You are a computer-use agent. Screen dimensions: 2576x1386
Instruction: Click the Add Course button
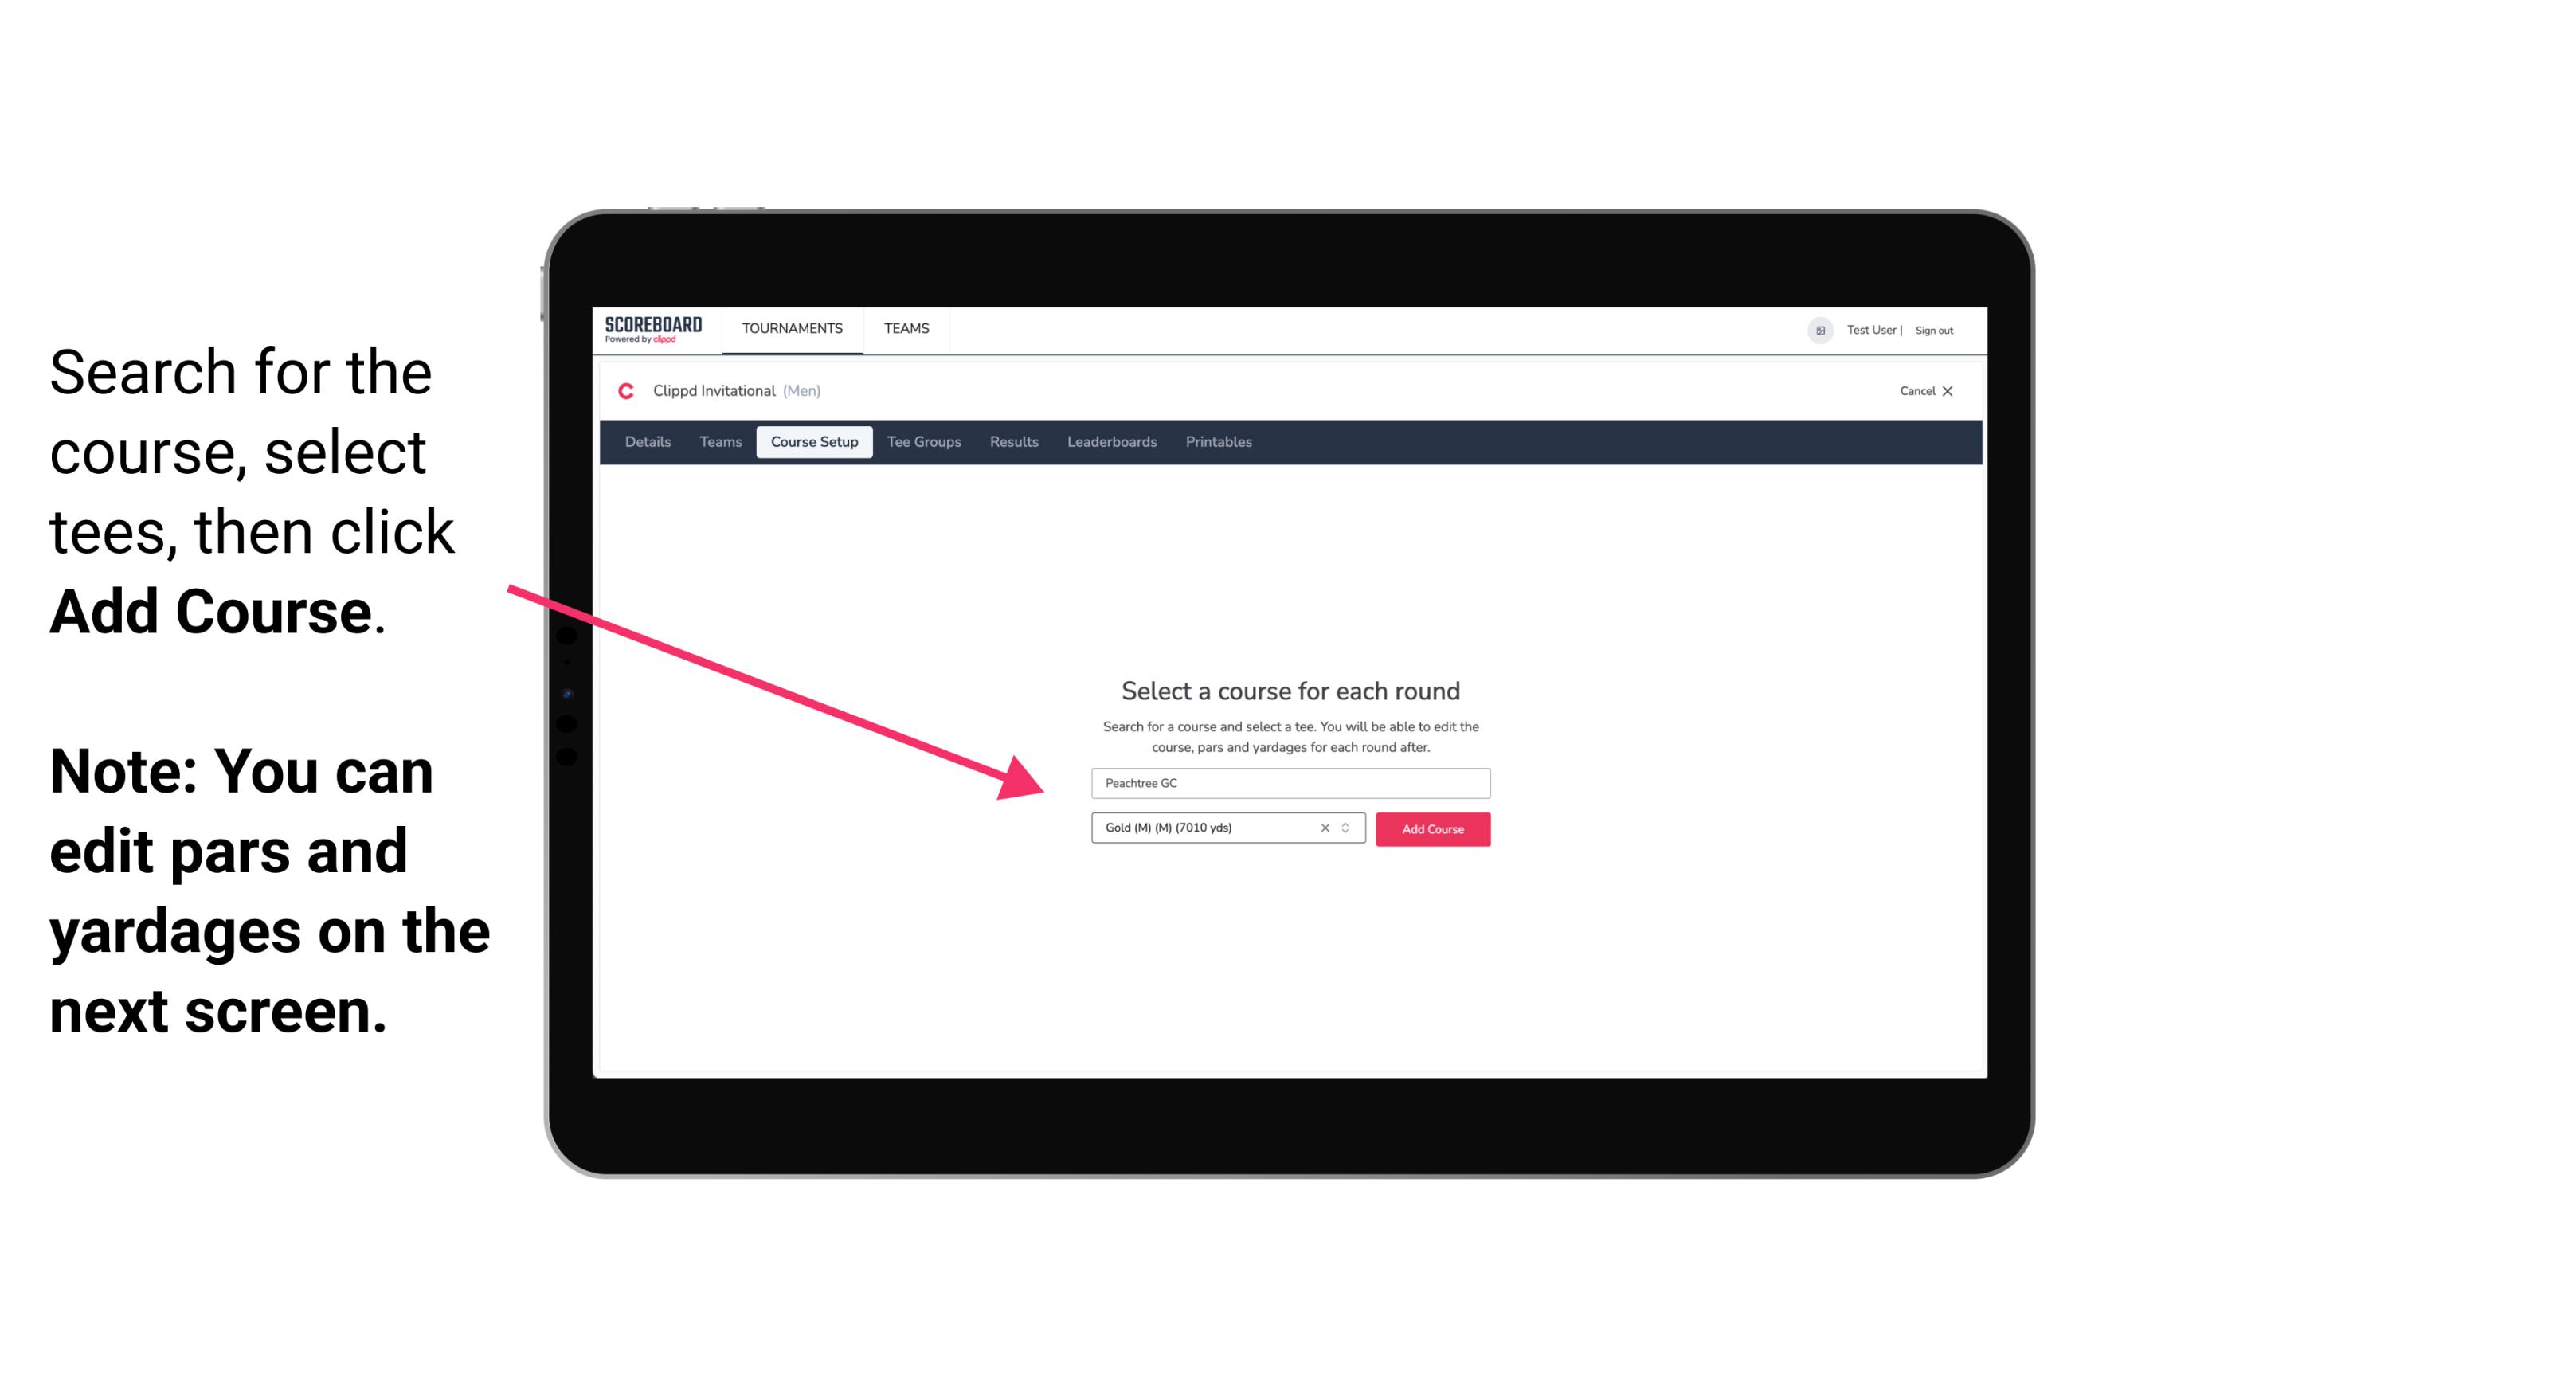1431,829
